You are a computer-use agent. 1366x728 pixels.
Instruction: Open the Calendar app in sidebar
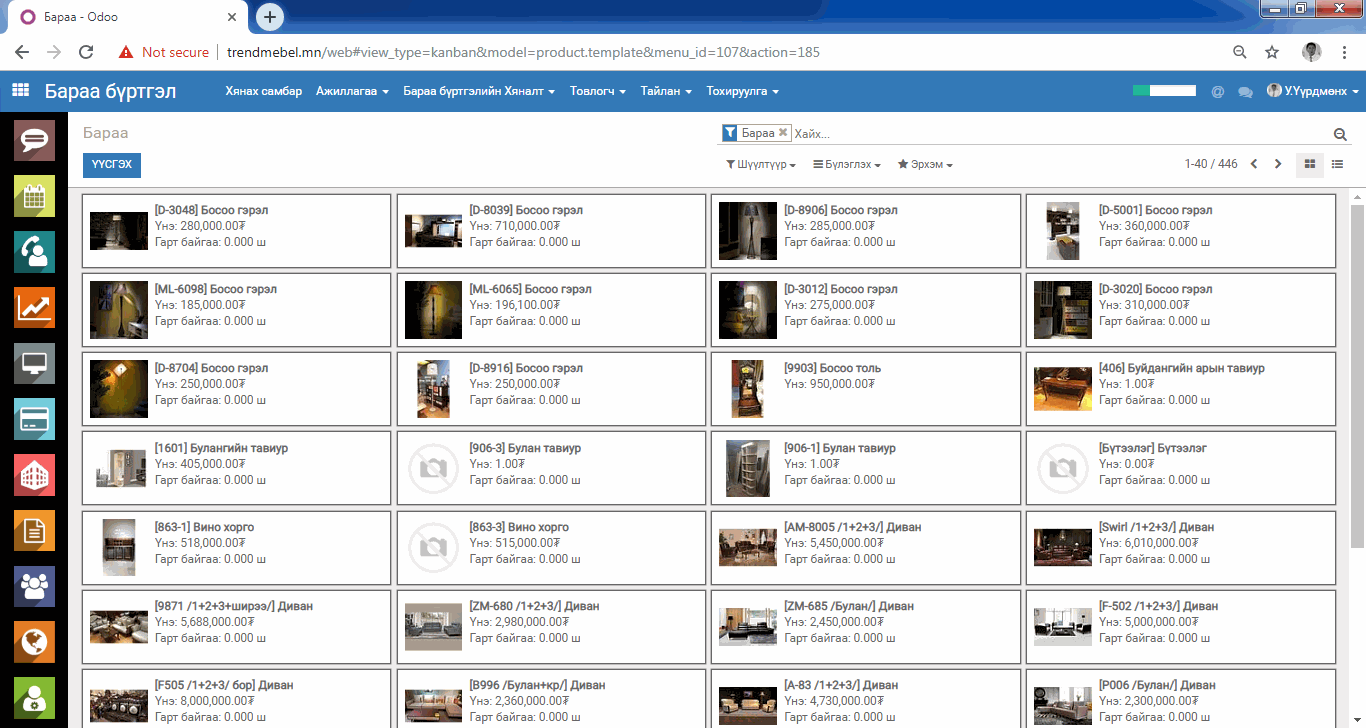[34, 196]
